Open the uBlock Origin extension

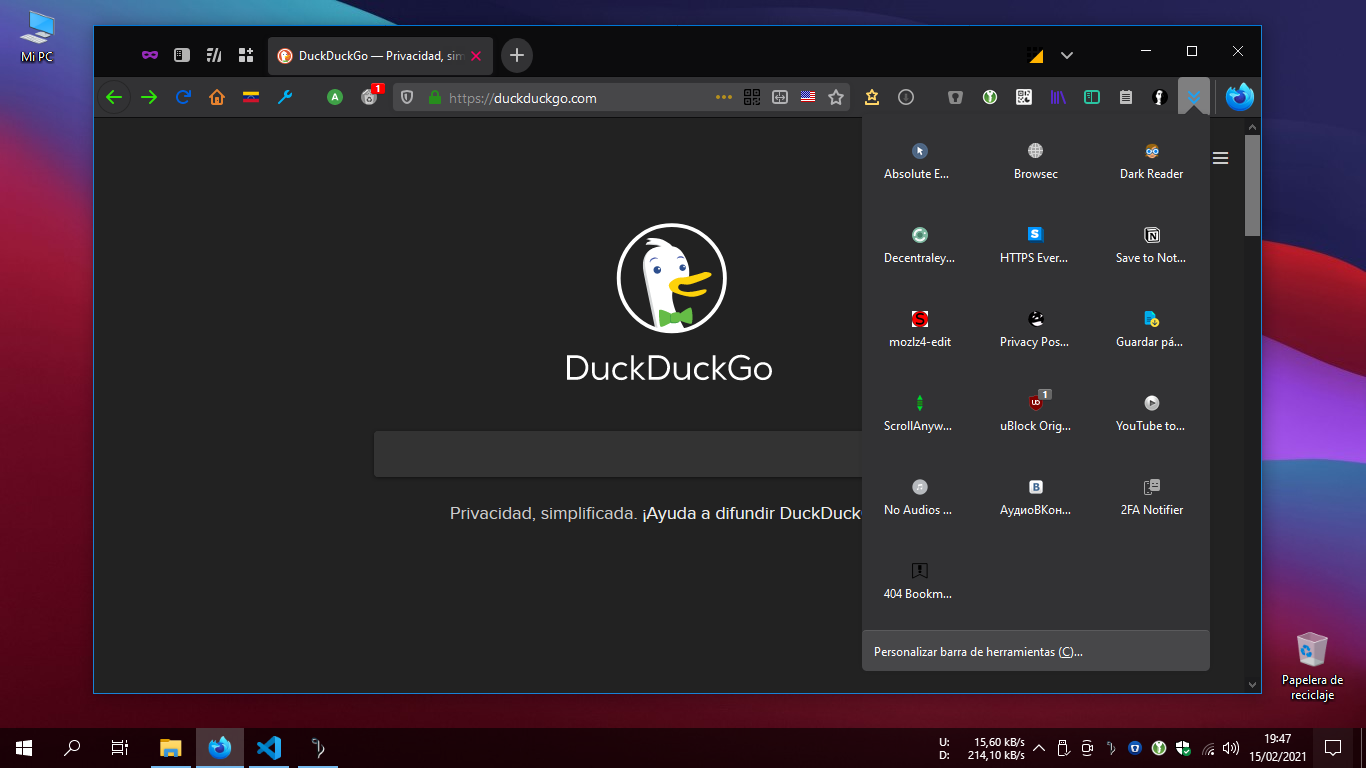coord(1035,413)
